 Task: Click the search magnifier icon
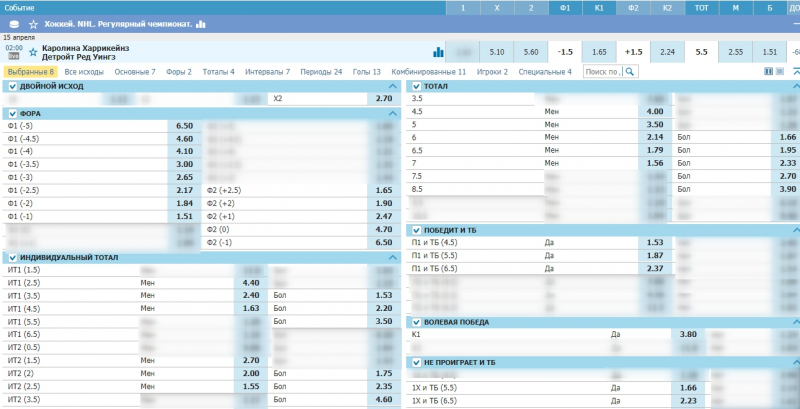[x=630, y=72]
